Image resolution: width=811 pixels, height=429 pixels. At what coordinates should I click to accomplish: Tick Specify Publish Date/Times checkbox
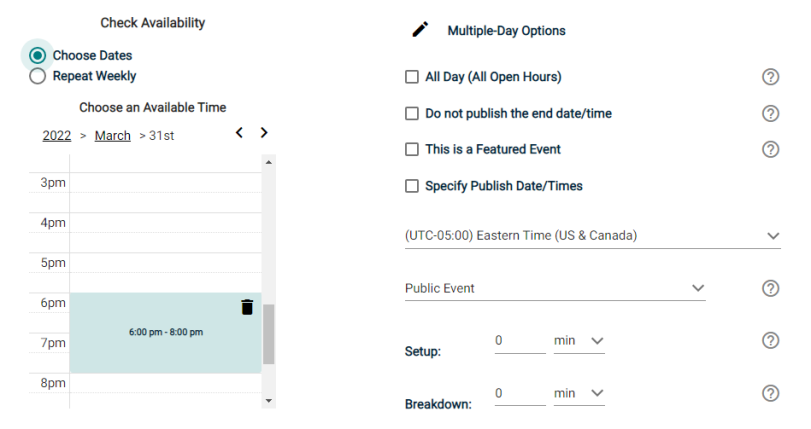point(412,186)
